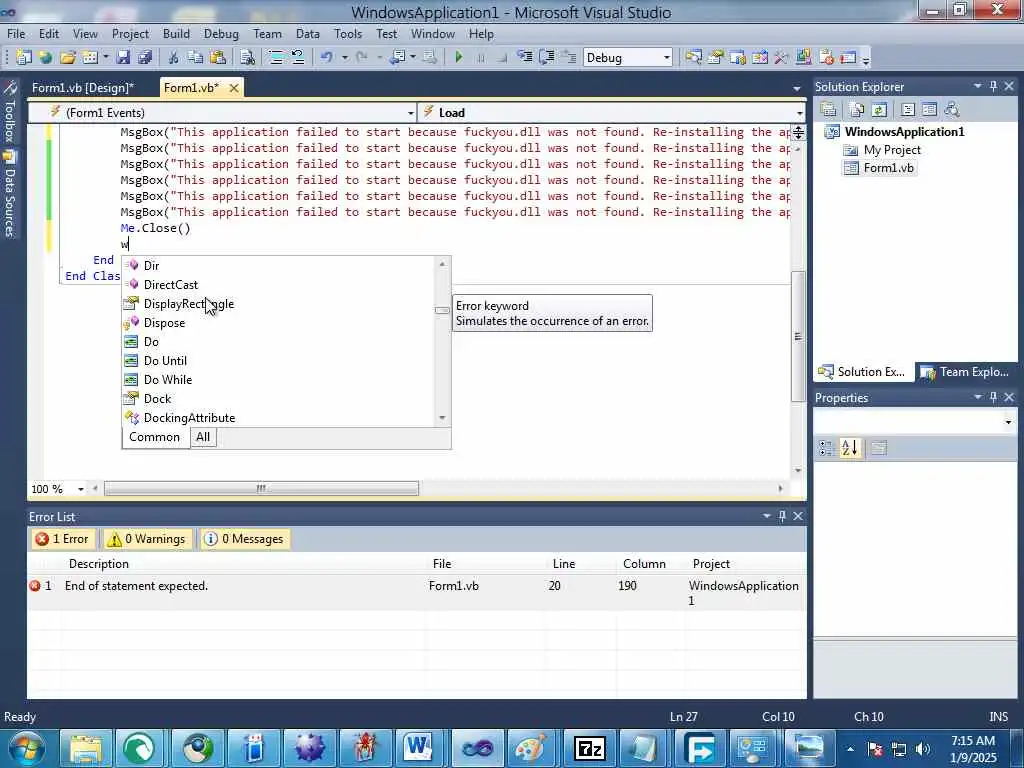Comment out the selected lines icon

[x=276, y=57]
